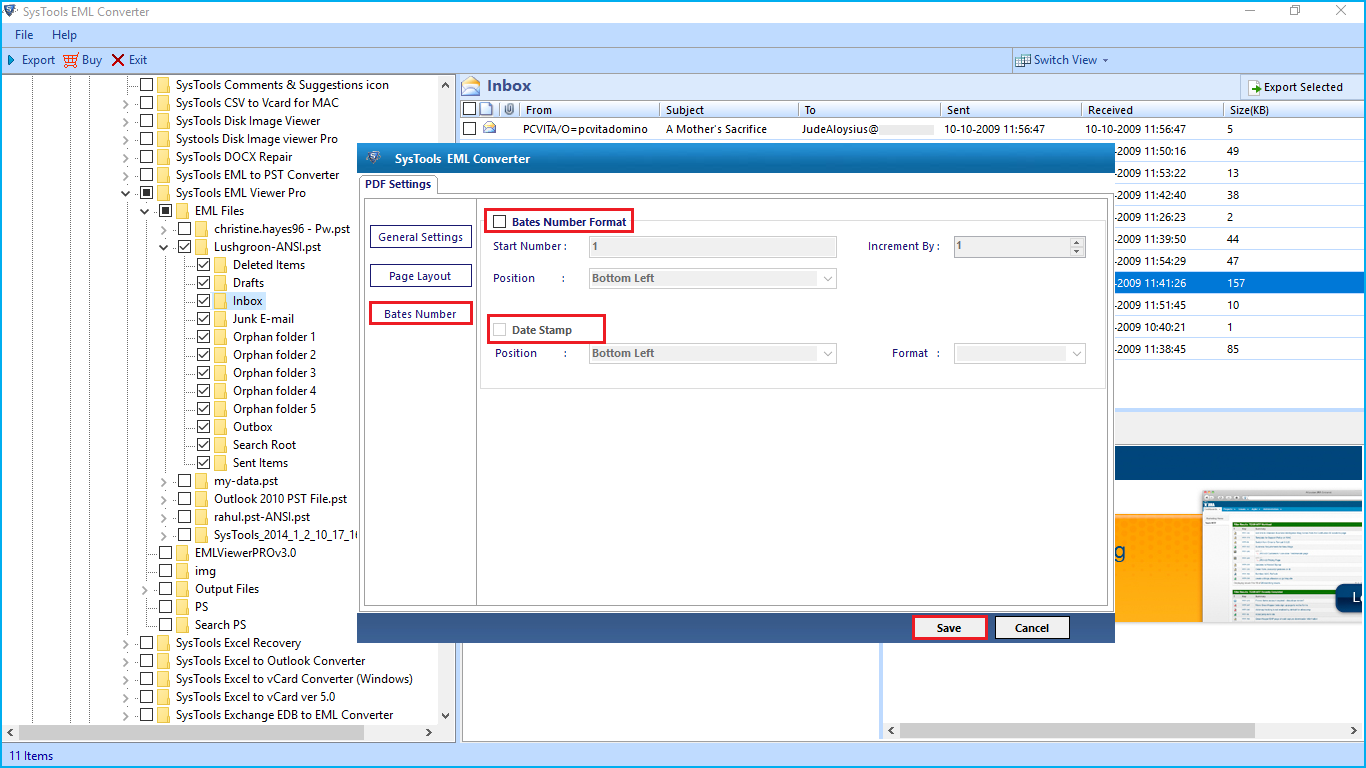Click the Export Selected button
The width and height of the screenshot is (1366, 768).
point(1295,87)
